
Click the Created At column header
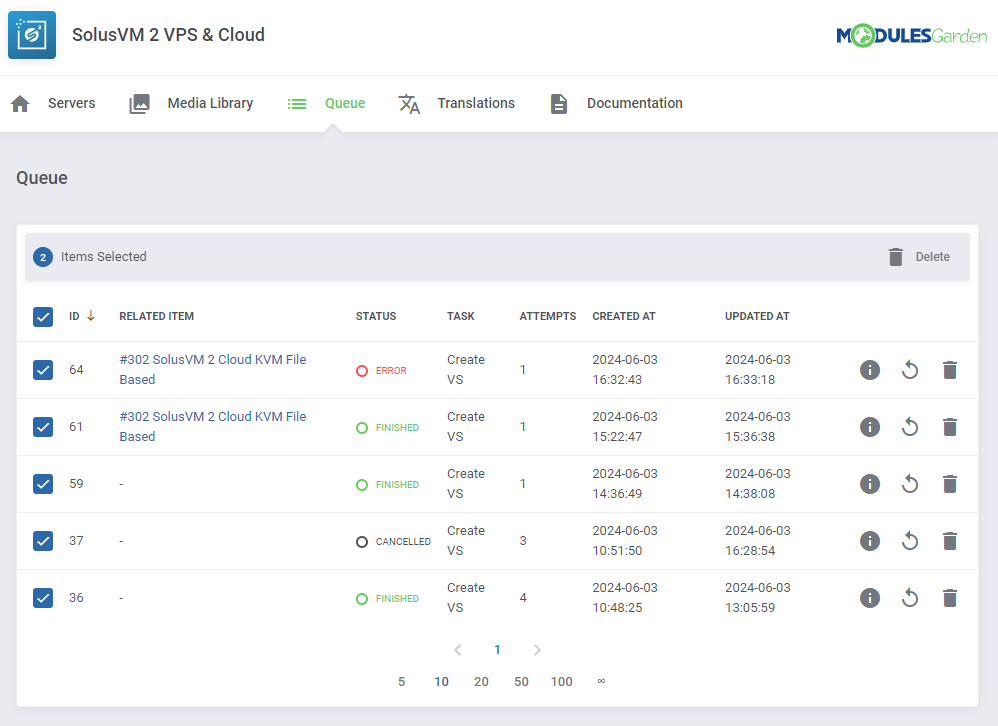624,316
